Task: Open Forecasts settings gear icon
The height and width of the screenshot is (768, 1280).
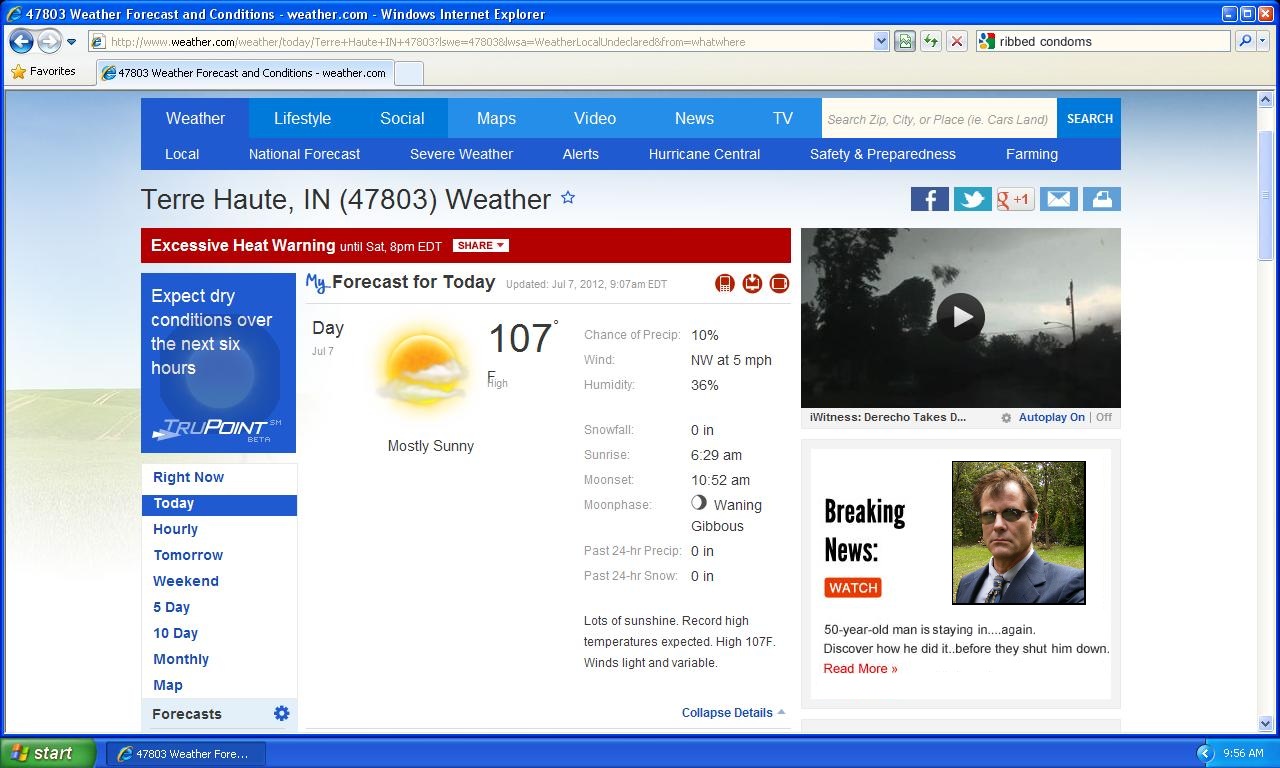Action: pyautogui.click(x=281, y=713)
